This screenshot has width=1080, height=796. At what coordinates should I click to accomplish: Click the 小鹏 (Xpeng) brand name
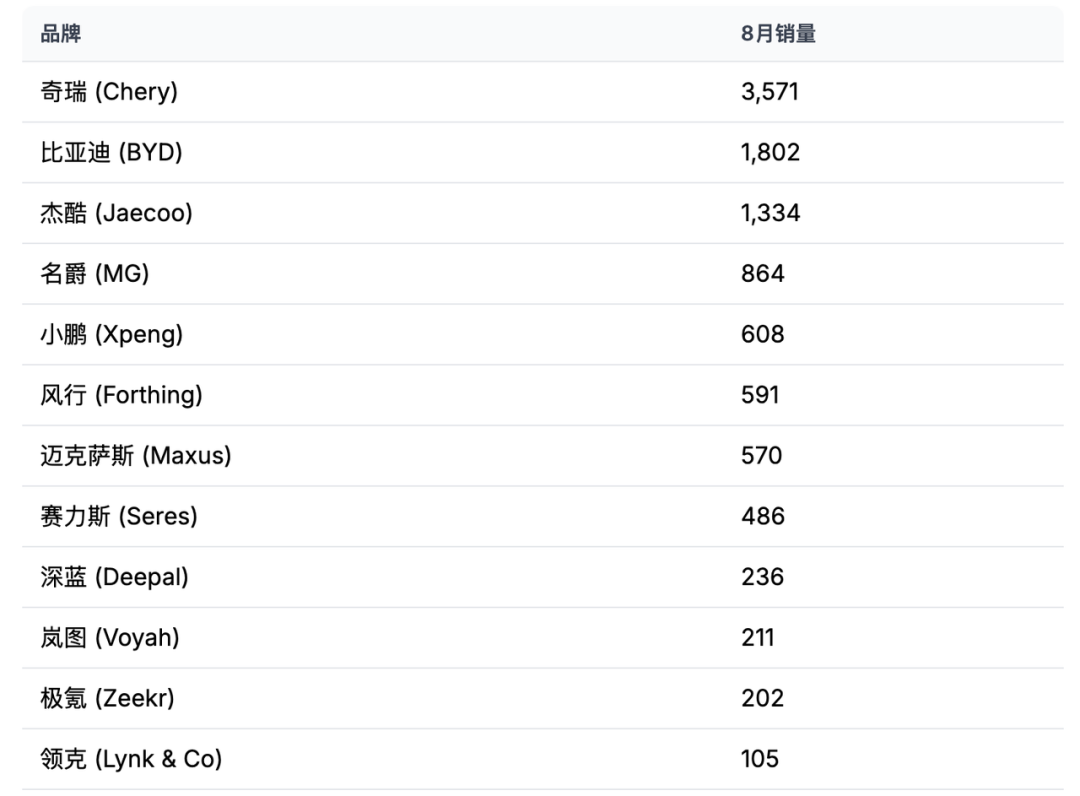(x=111, y=335)
